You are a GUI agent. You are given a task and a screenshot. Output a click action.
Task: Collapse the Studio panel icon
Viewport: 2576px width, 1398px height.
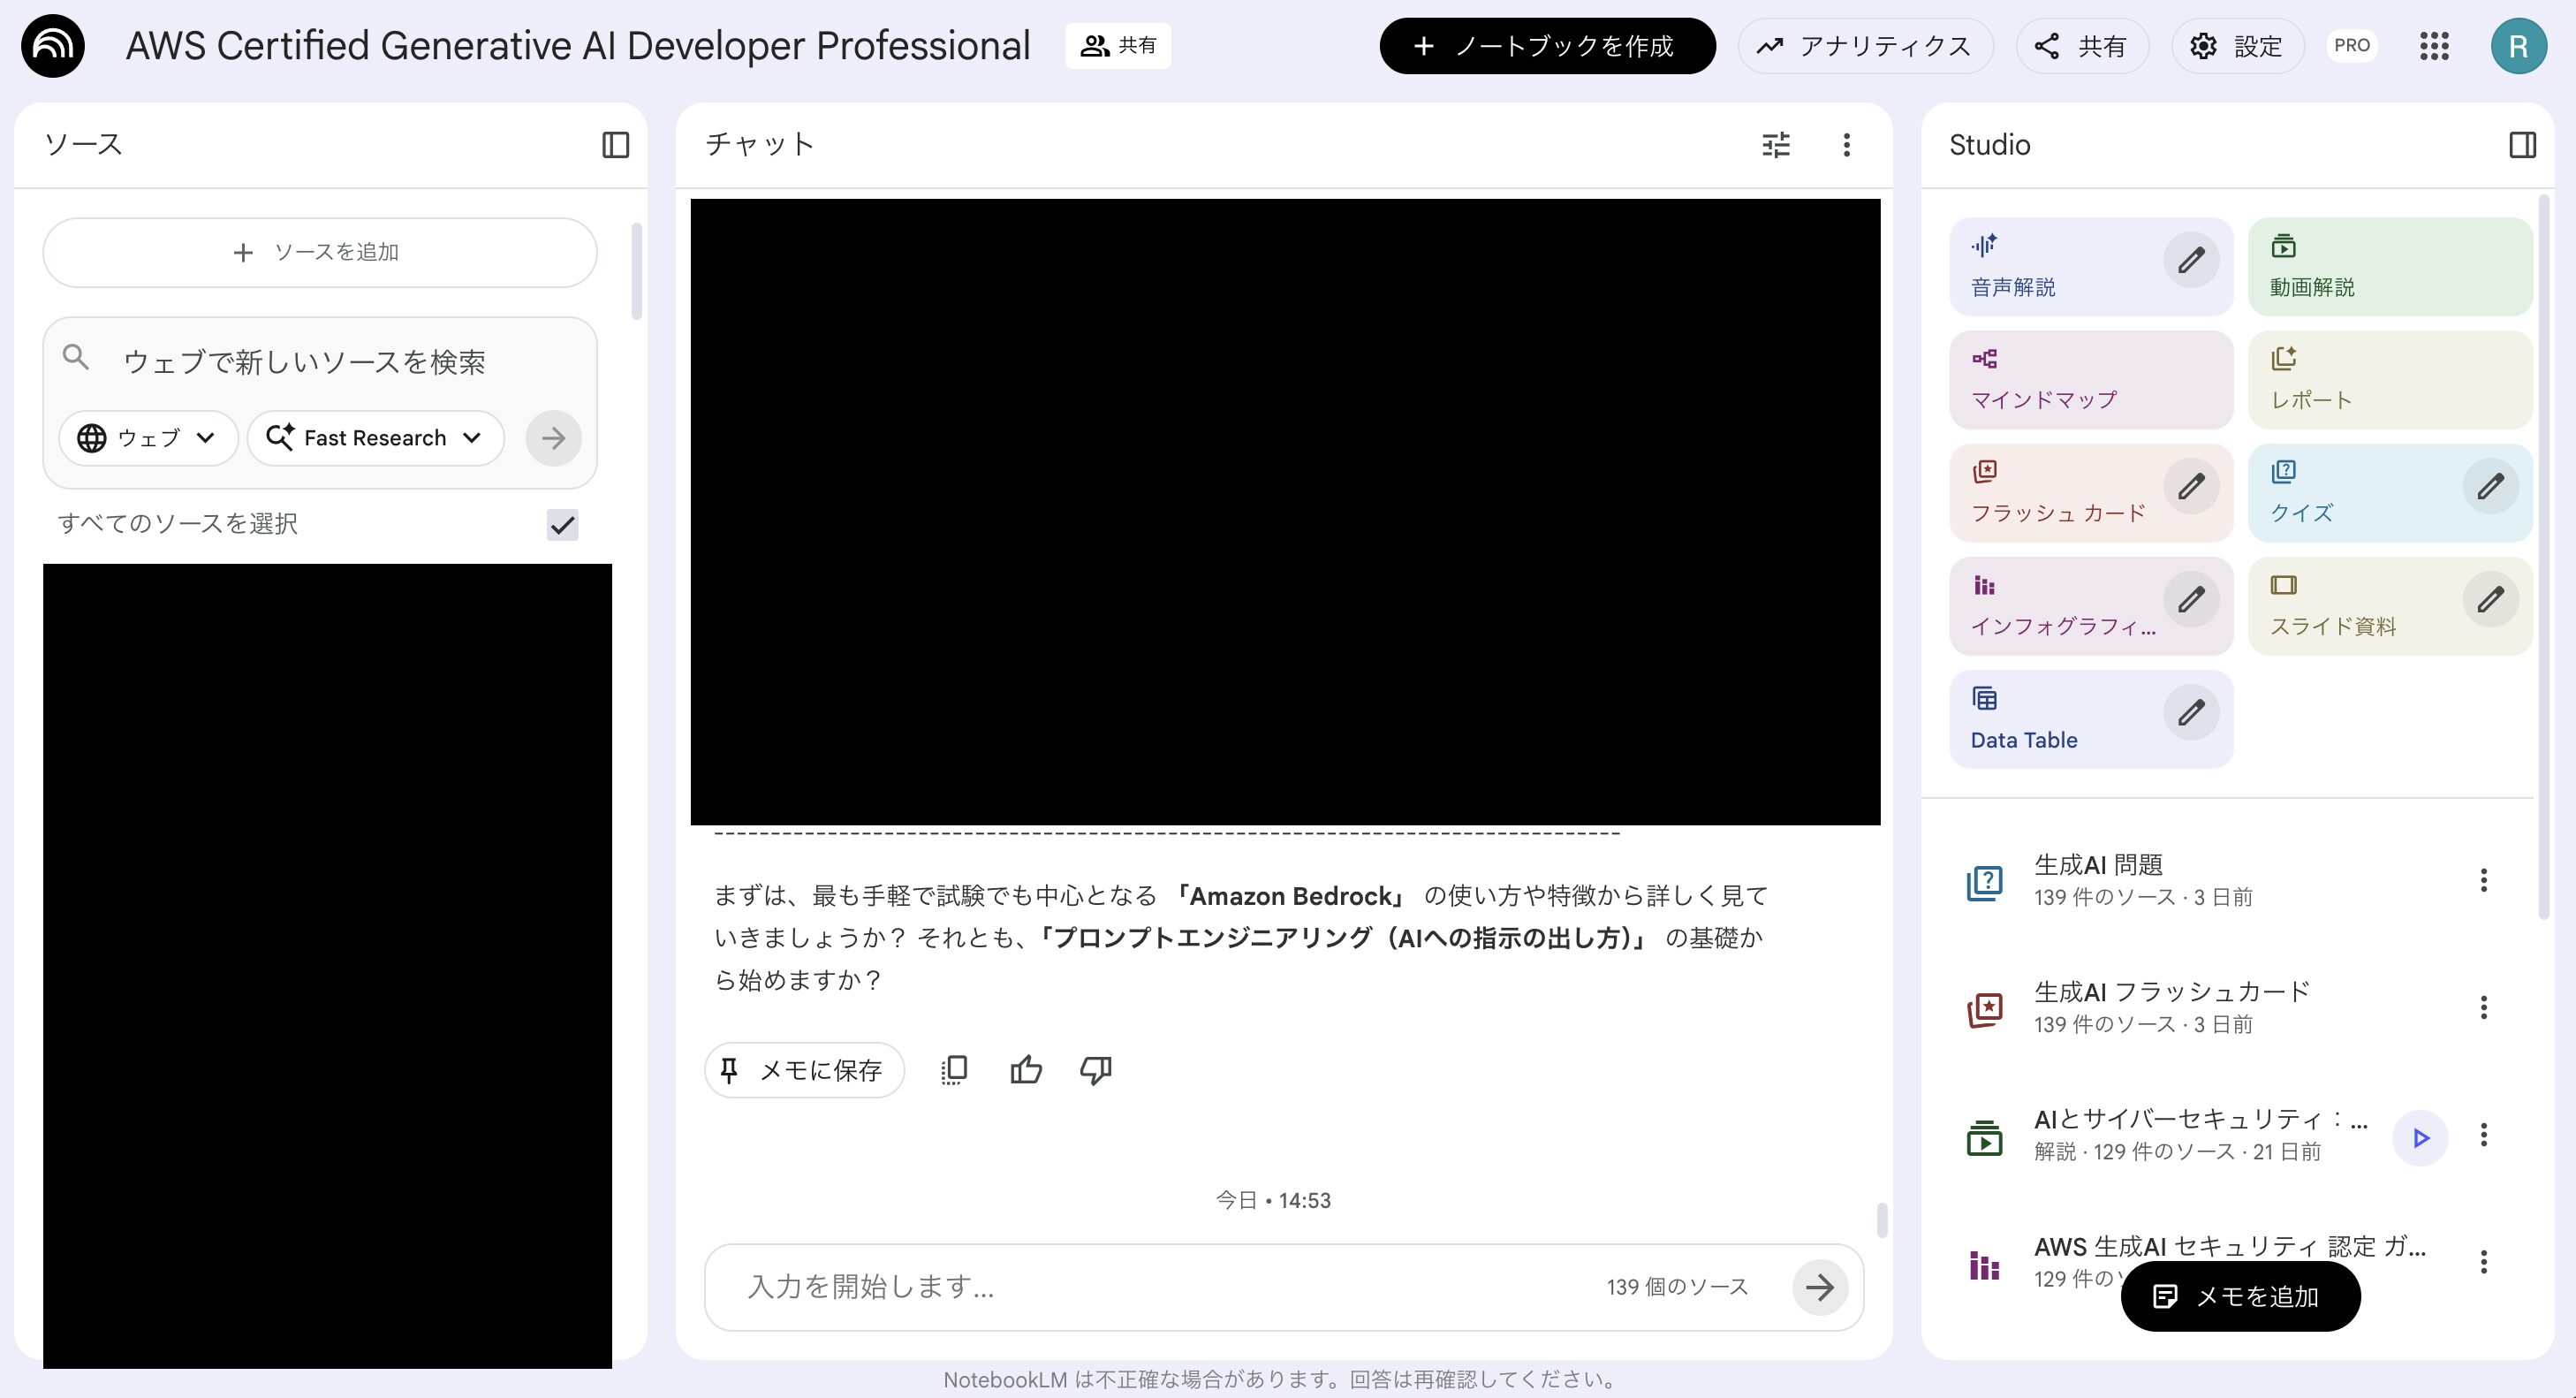2521,145
